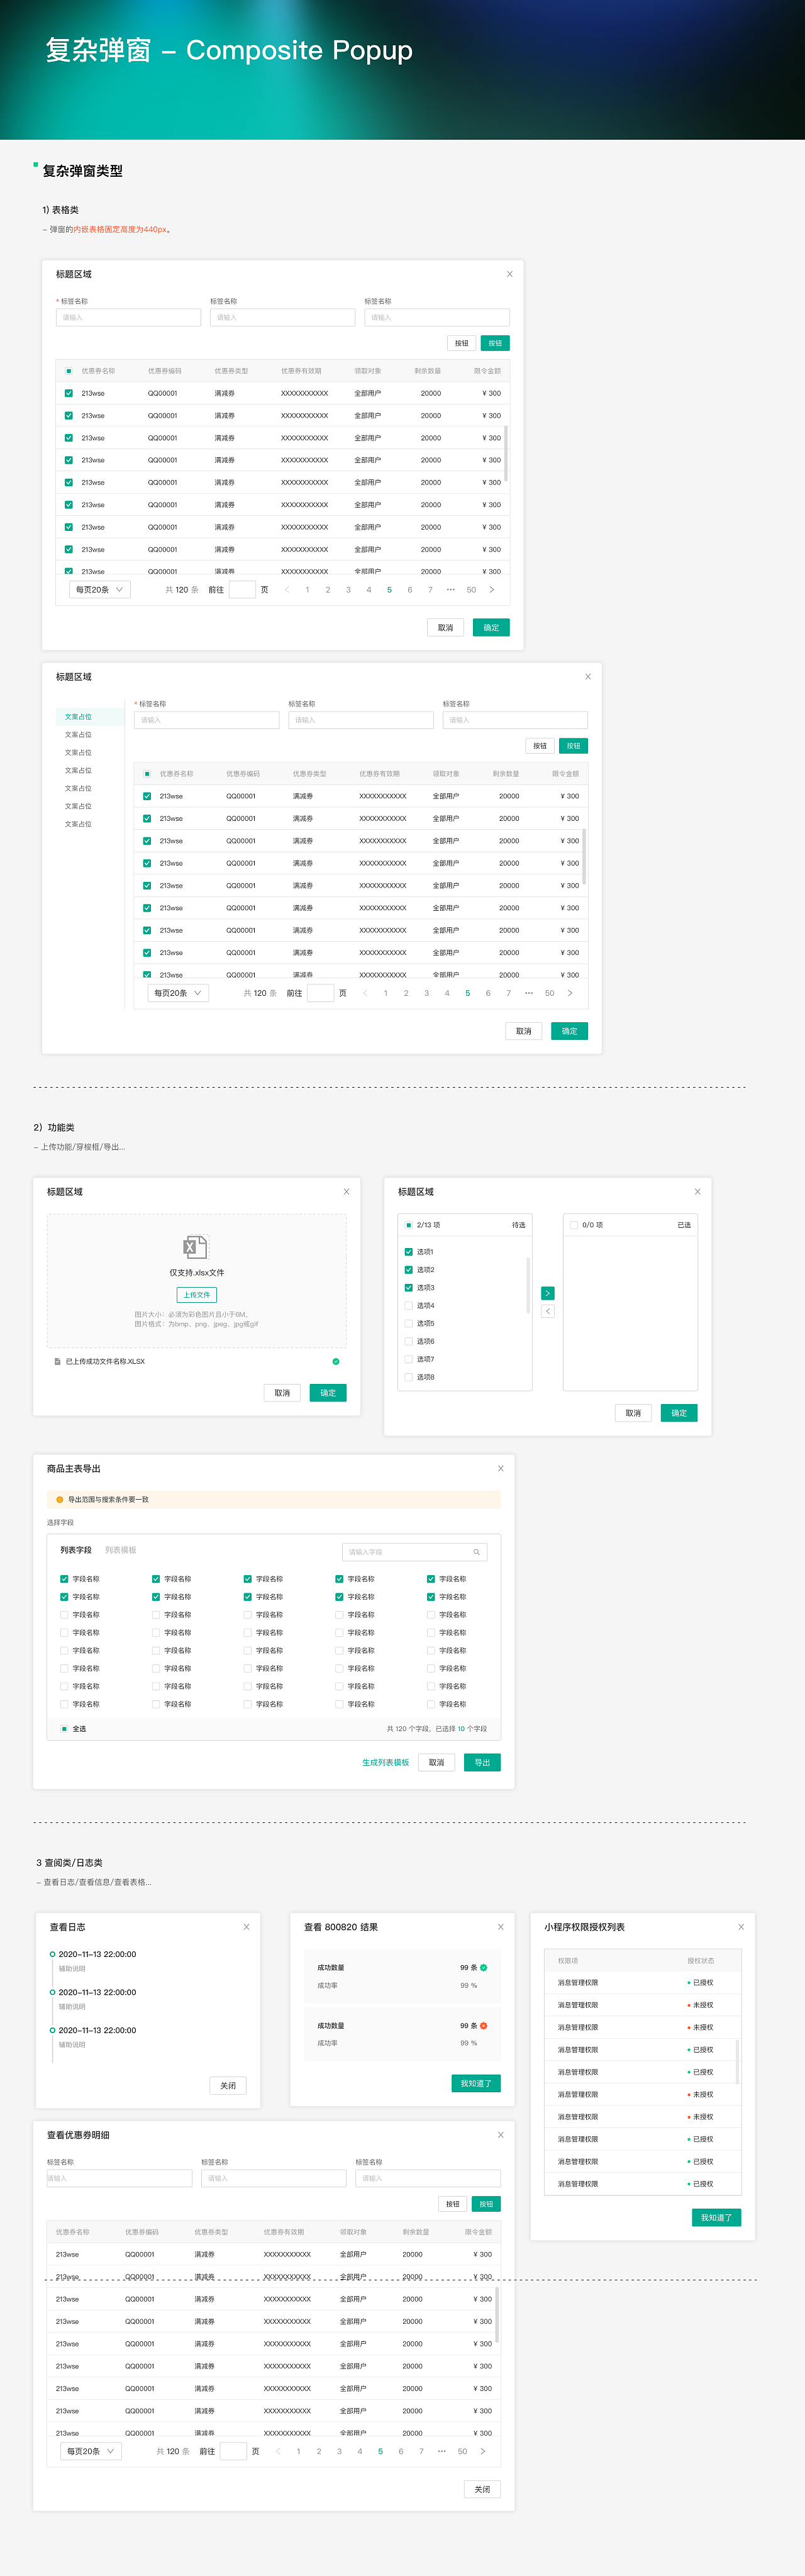The height and width of the screenshot is (2576, 805).
Task: Toggle the 0/0 项 checkbox in the 已选 panel
Action: coord(574,1224)
